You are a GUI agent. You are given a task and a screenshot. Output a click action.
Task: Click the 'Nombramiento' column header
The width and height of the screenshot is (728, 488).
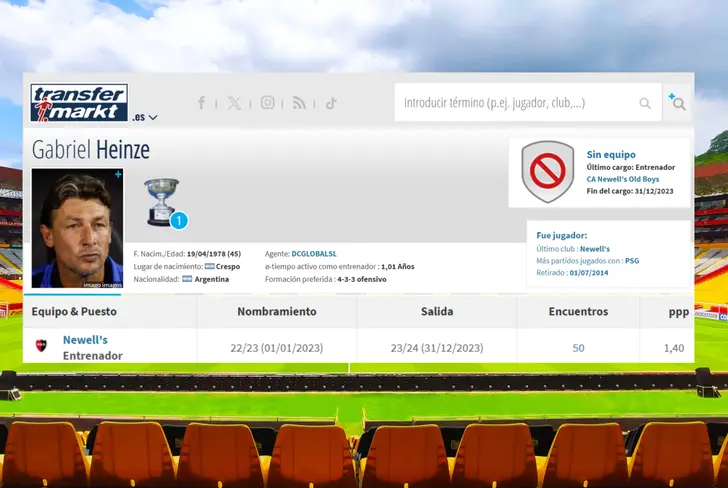coord(277,312)
